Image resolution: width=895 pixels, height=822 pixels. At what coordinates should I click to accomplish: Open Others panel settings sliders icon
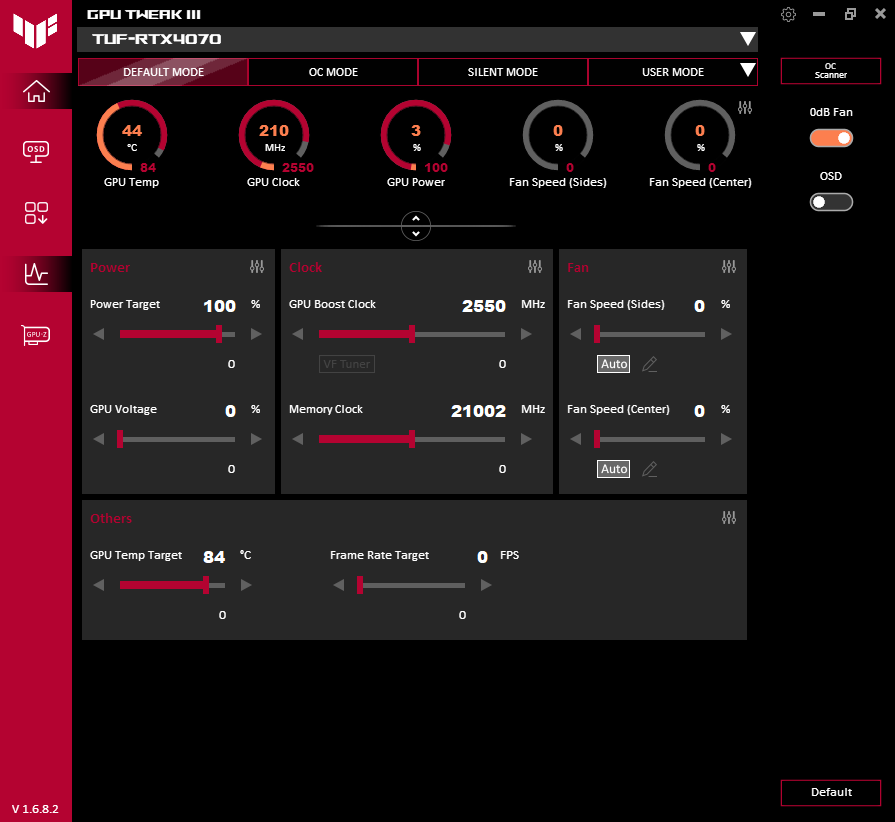point(729,518)
